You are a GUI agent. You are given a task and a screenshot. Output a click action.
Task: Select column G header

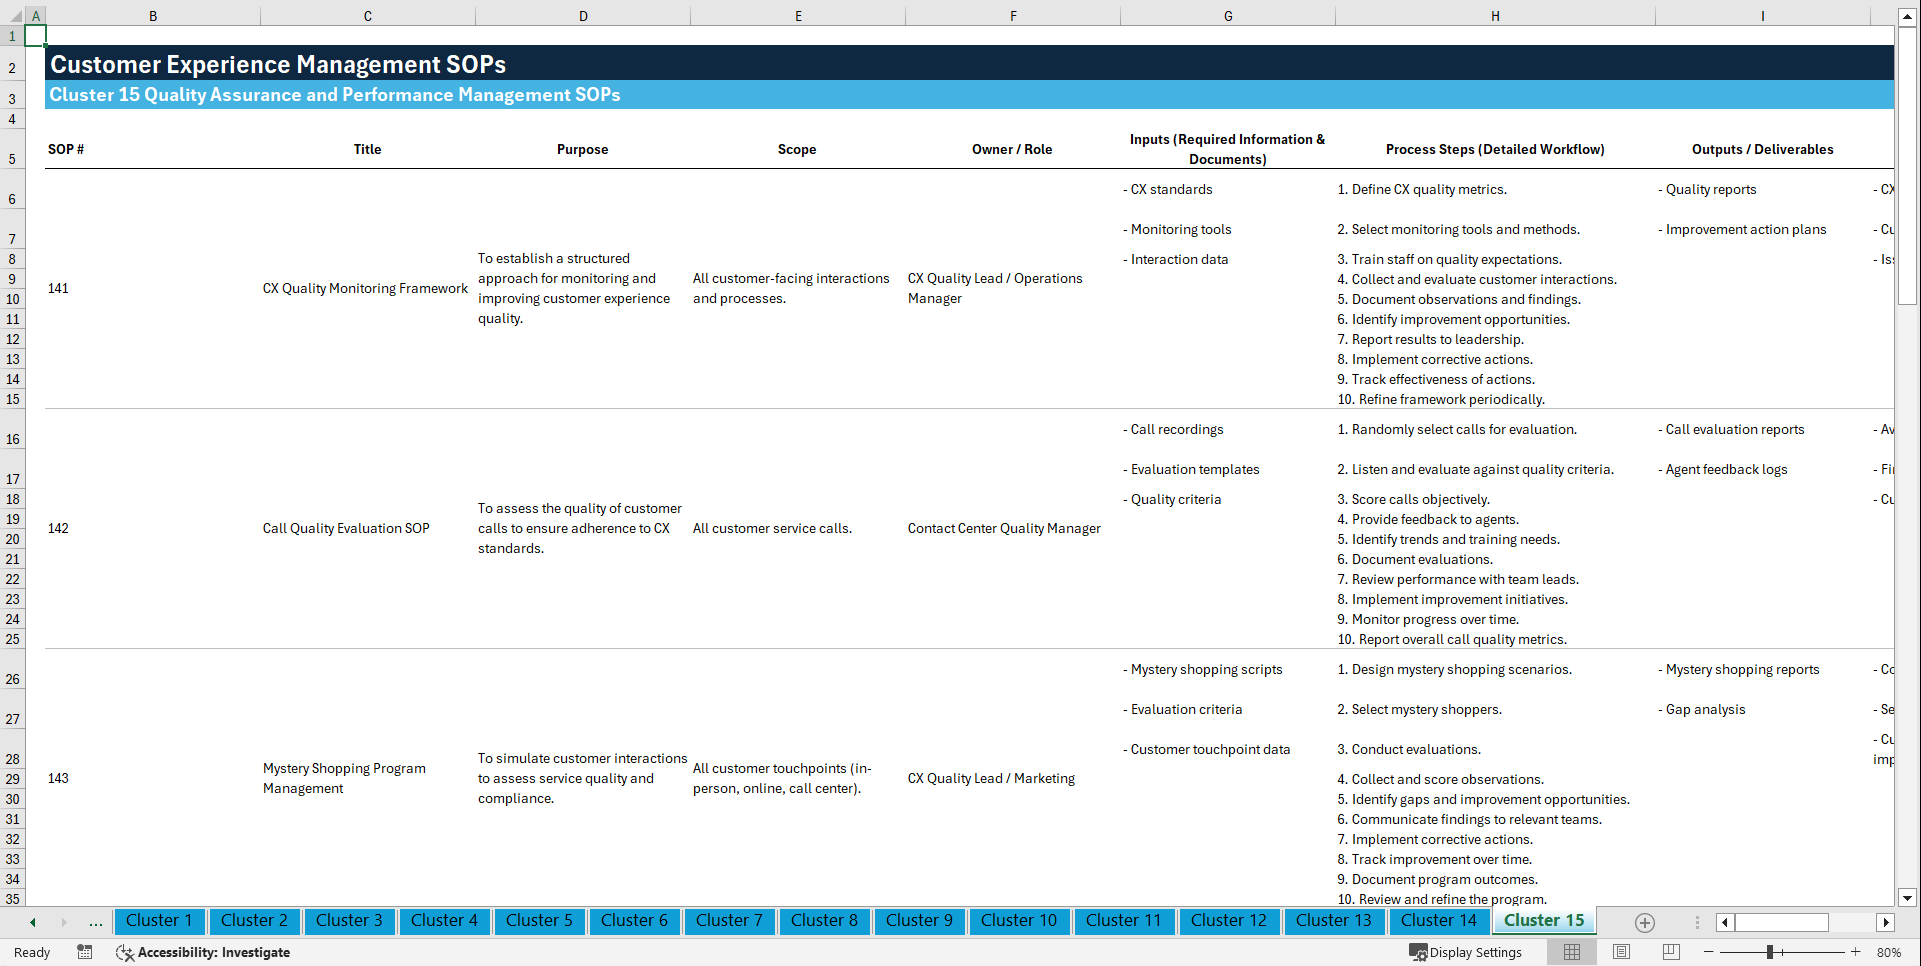[1227, 16]
